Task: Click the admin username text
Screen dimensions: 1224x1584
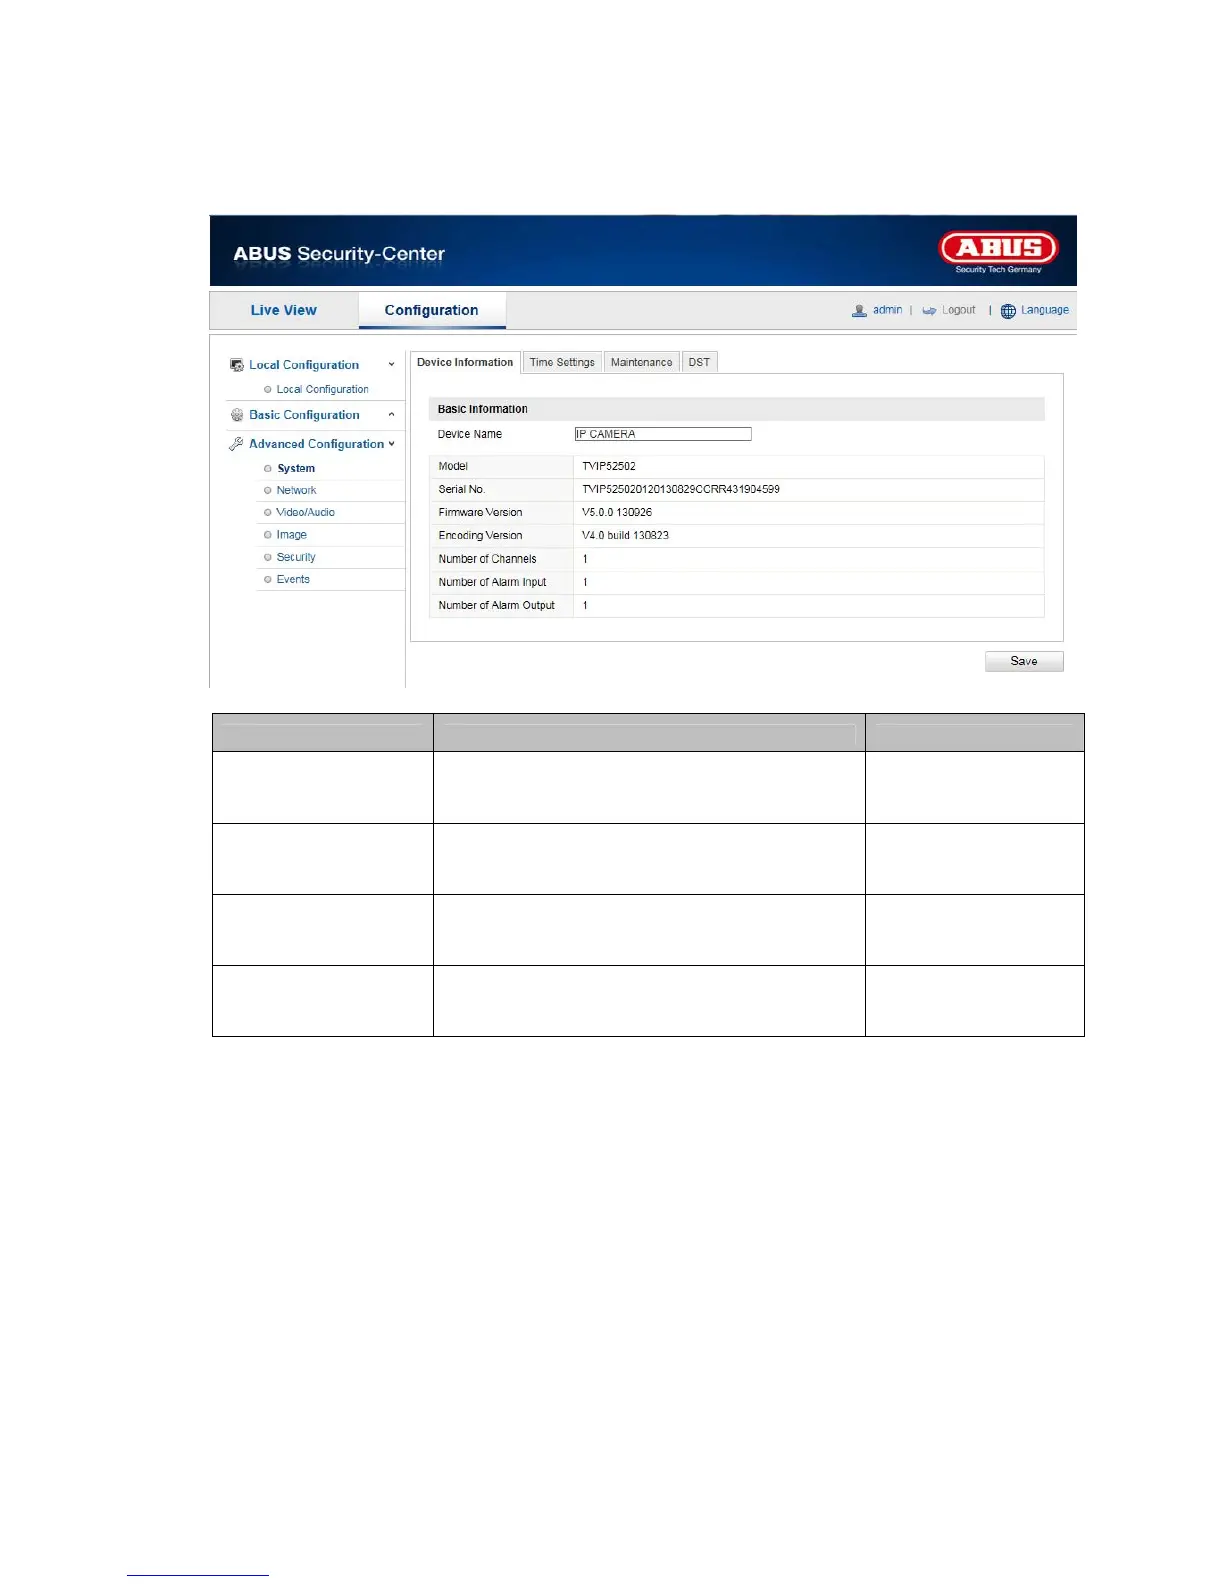Action: (887, 310)
